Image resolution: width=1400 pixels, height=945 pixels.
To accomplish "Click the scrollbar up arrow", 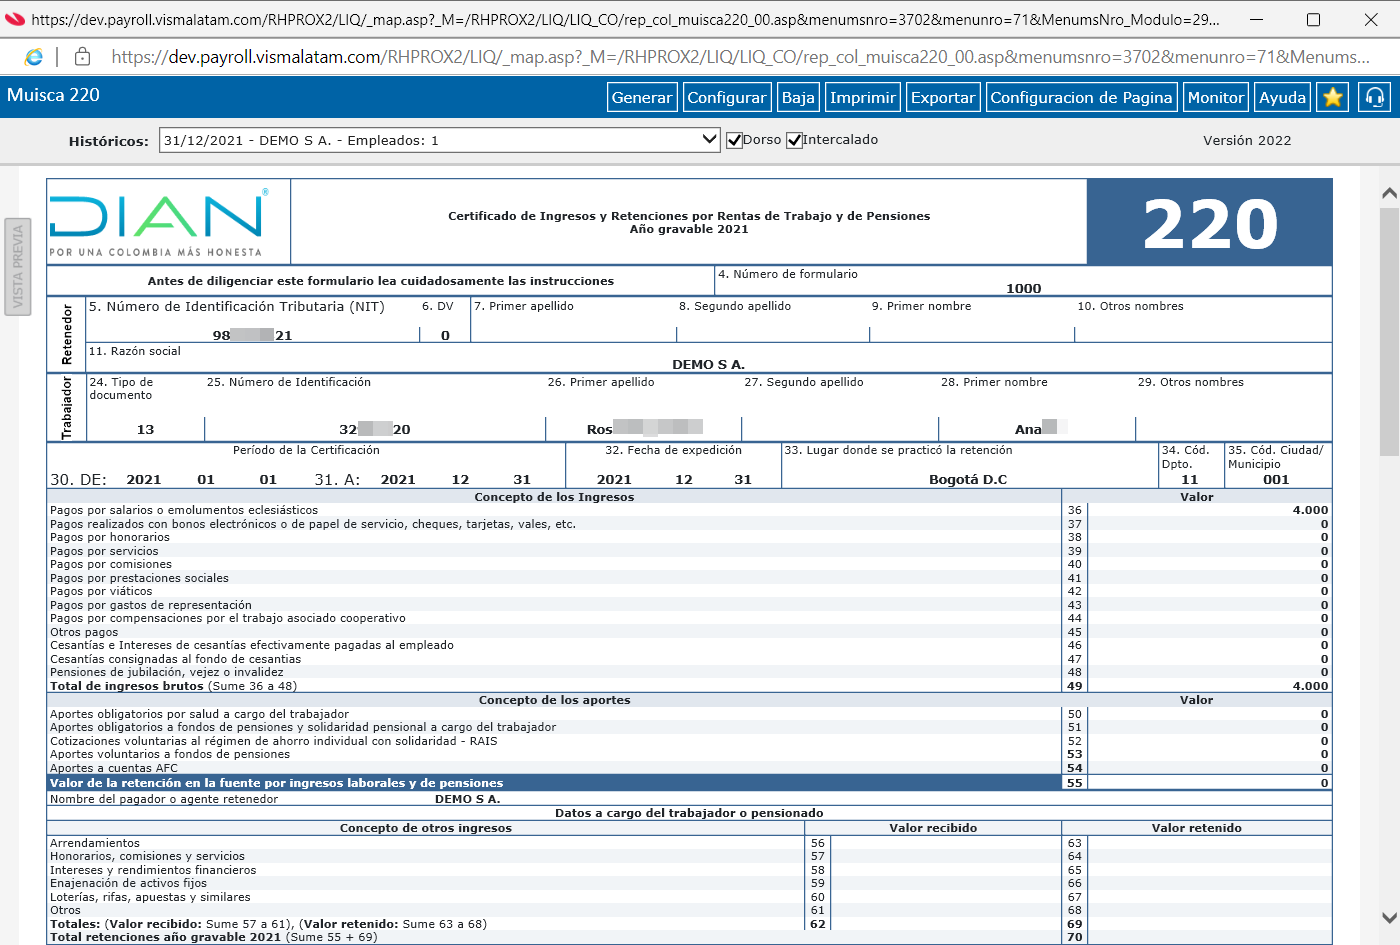I will tap(1389, 193).
